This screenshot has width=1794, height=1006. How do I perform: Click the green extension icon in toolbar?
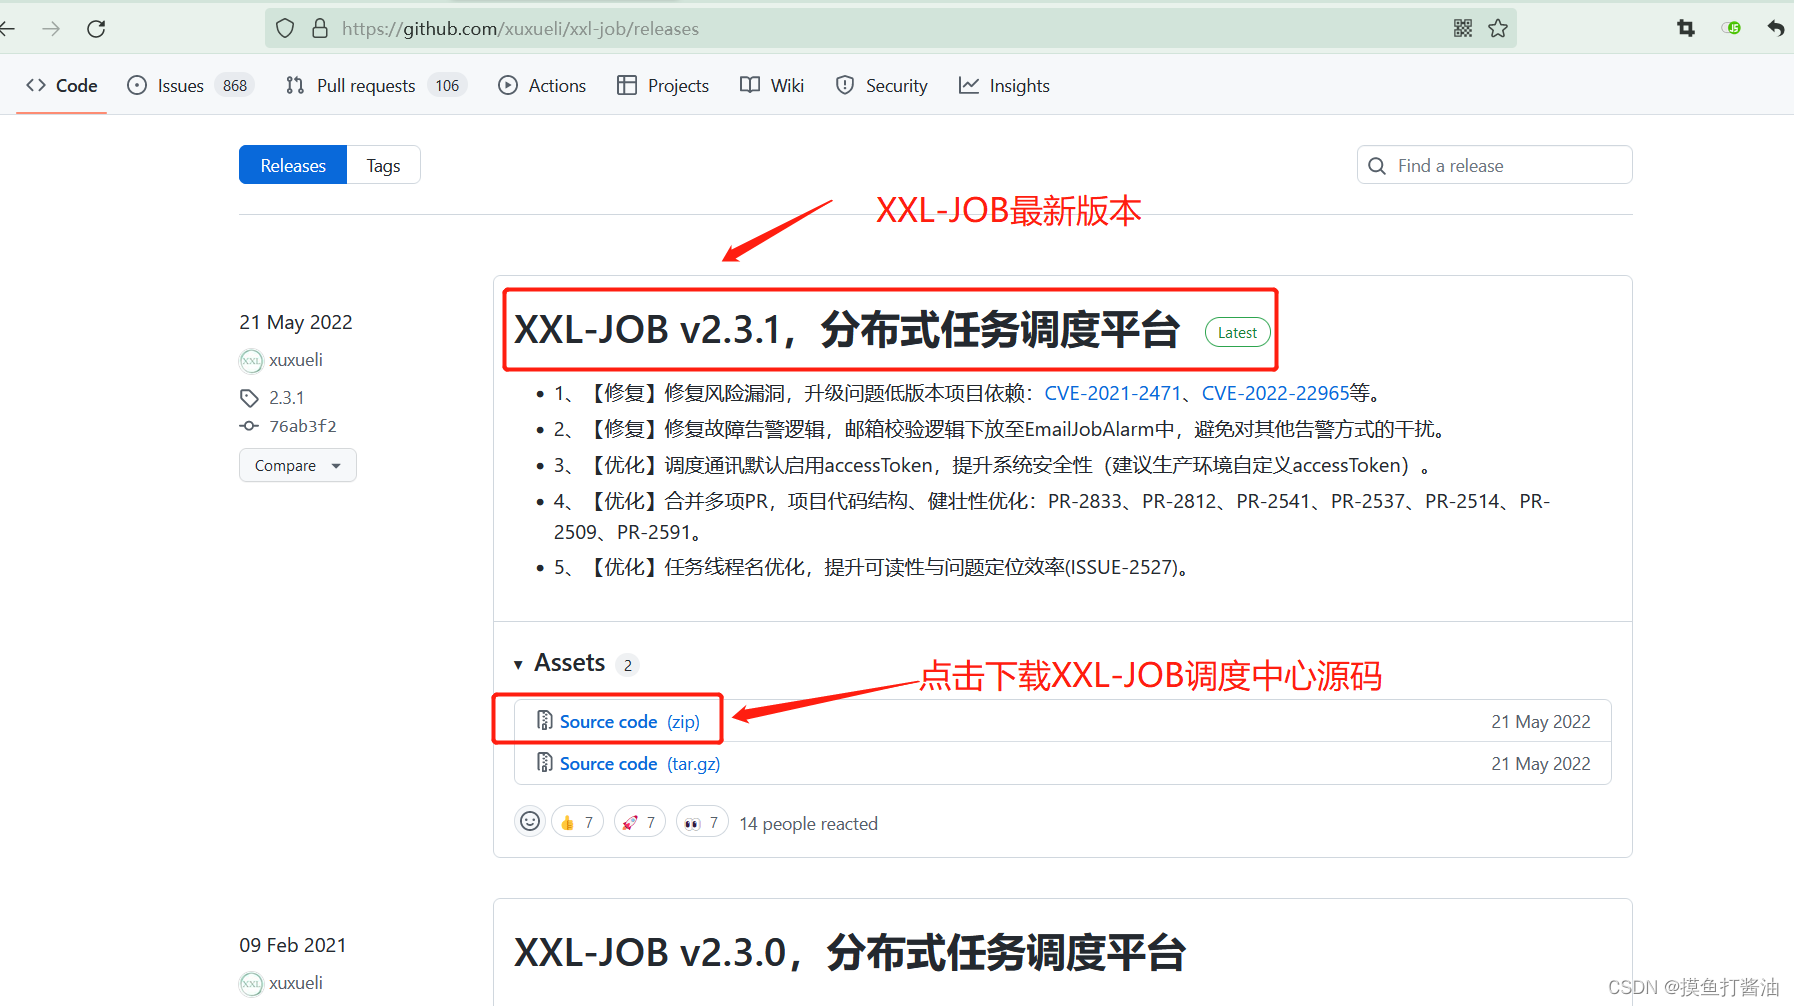coord(1731,28)
